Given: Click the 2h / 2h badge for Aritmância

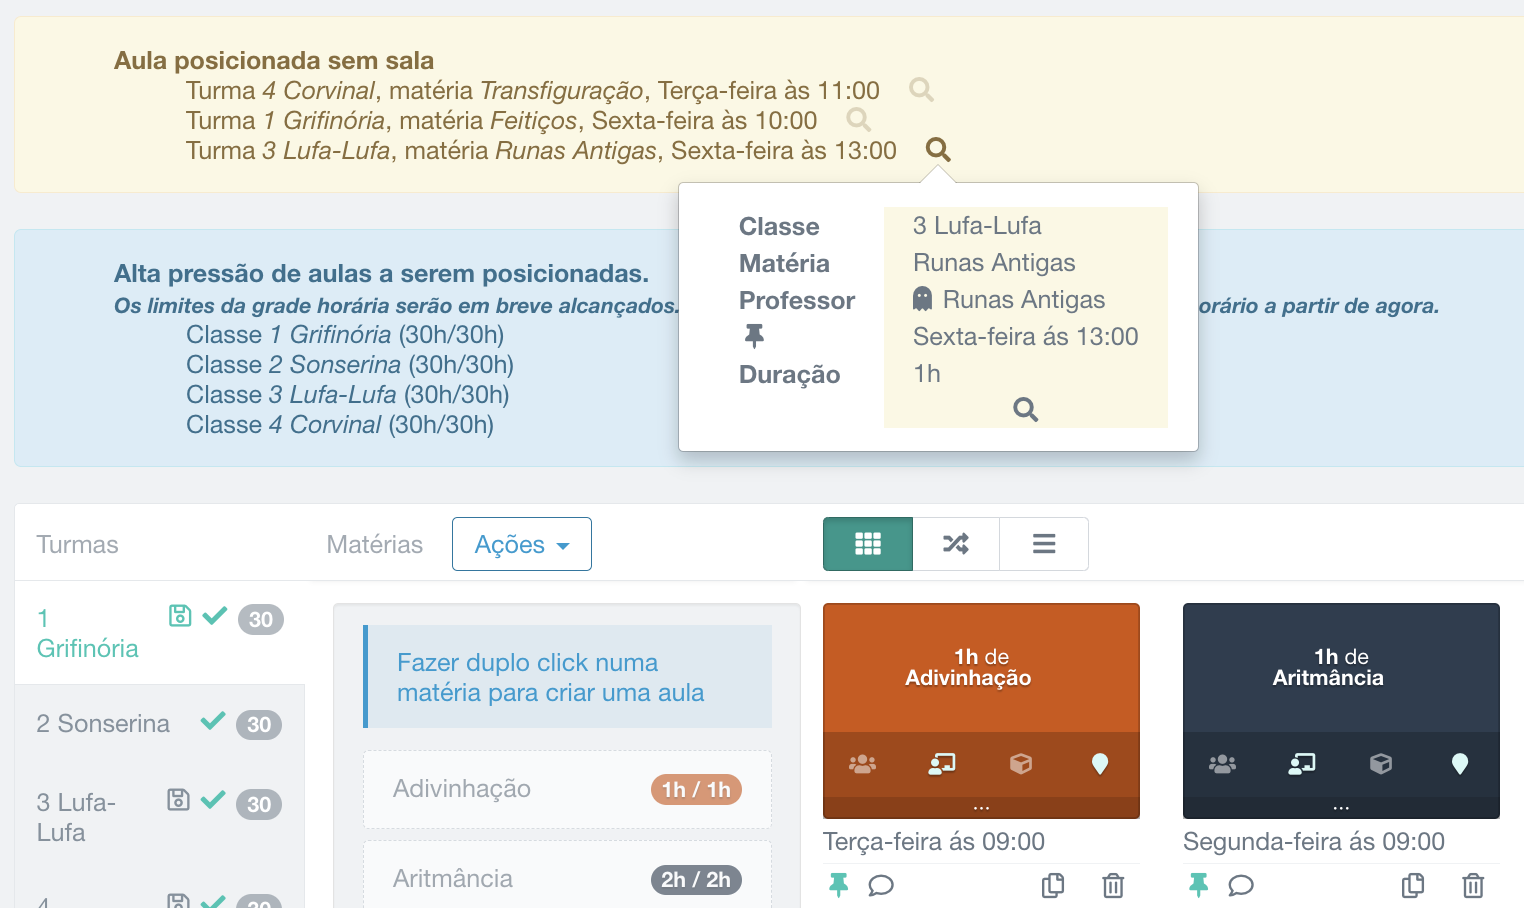Looking at the screenshot, I should (696, 879).
